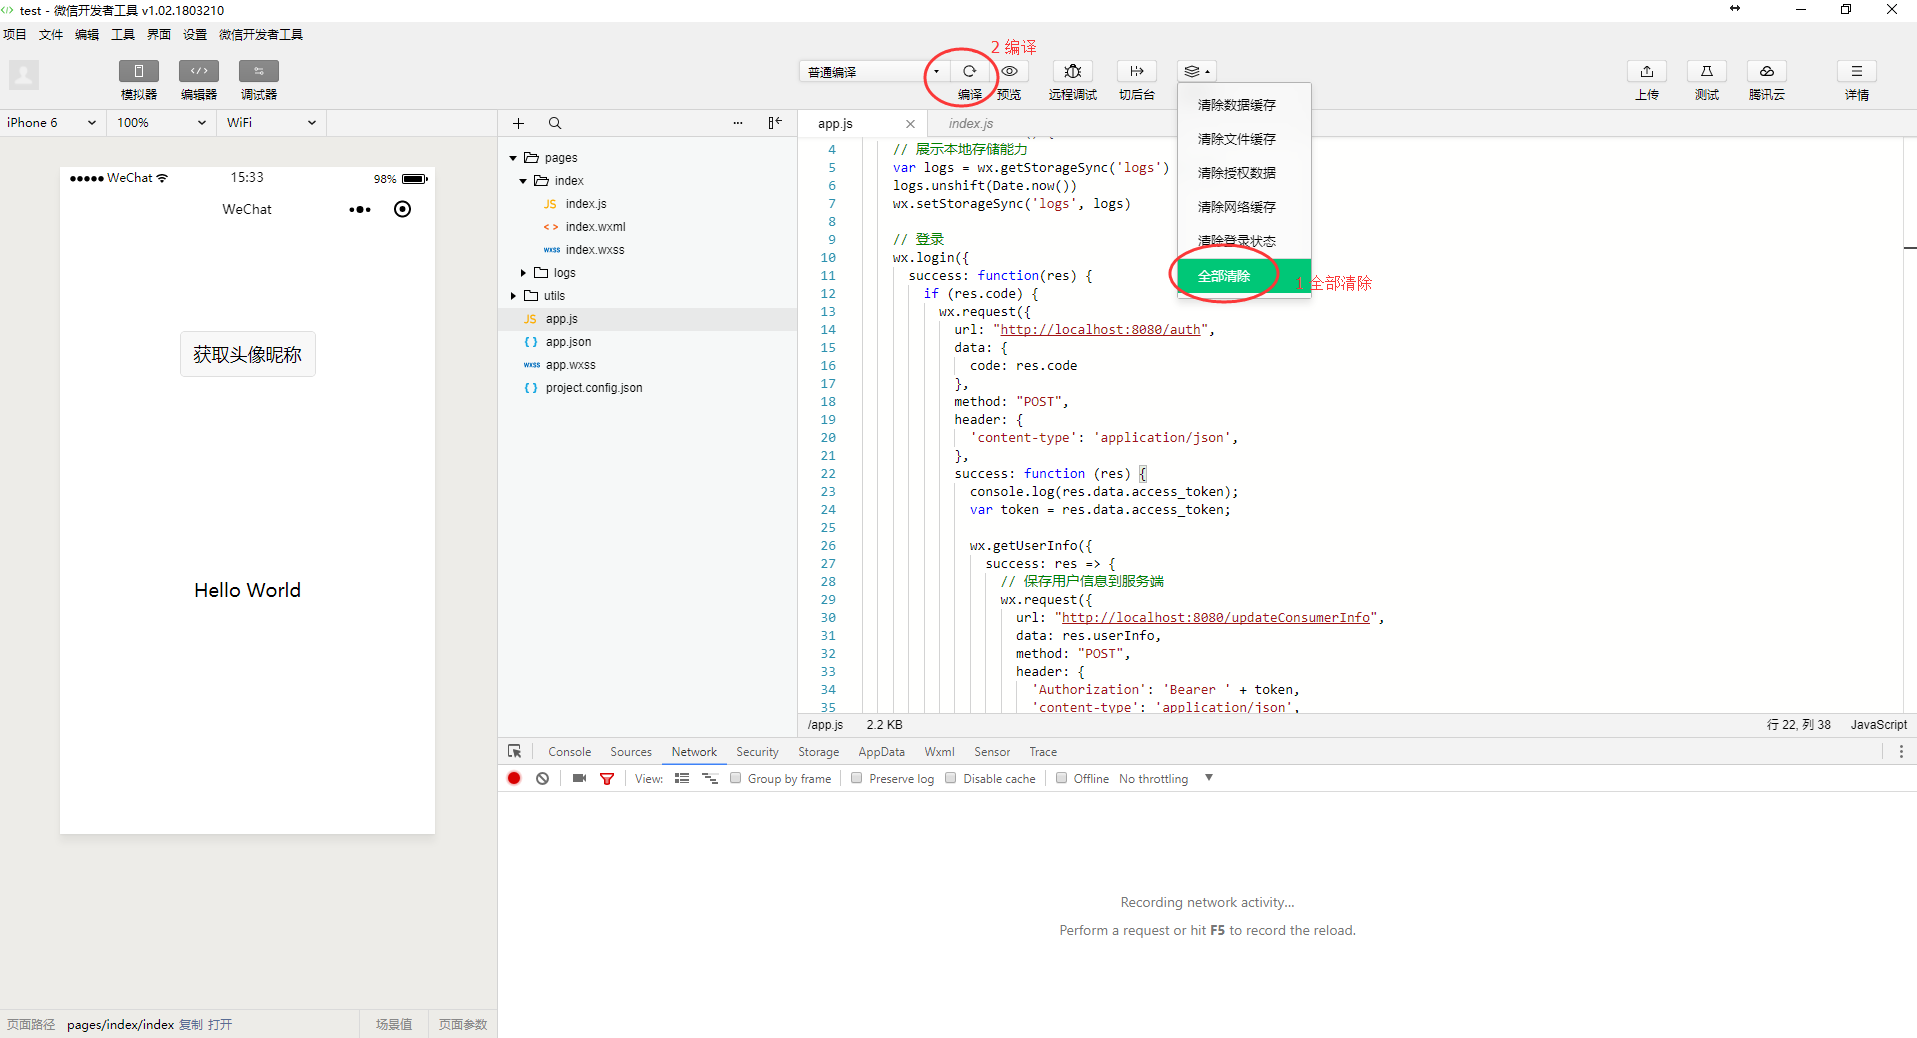Viewport: 1917px width, 1038px height.
Task: Select 清除数据缓存 menu entry
Action: pyautogui.click(x=1244, y=105)
